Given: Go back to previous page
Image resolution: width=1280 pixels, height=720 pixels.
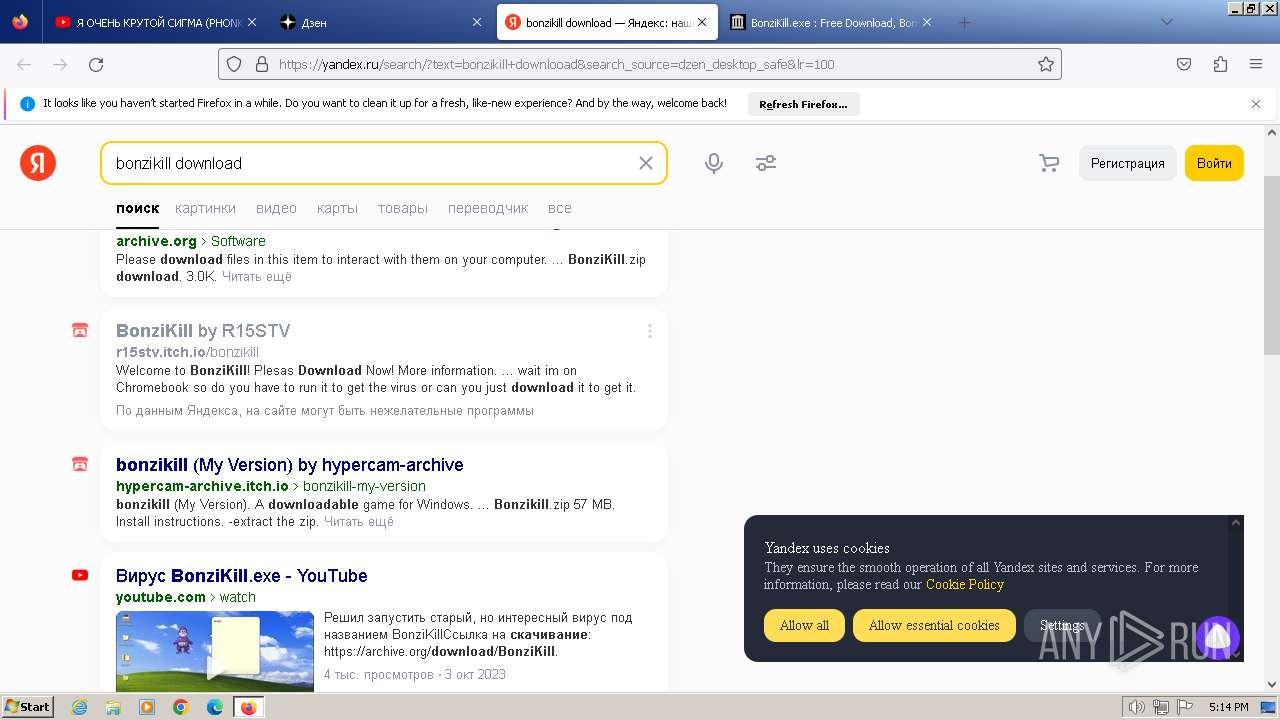Looking at the screenshot, I should click(x=24, y=64).
